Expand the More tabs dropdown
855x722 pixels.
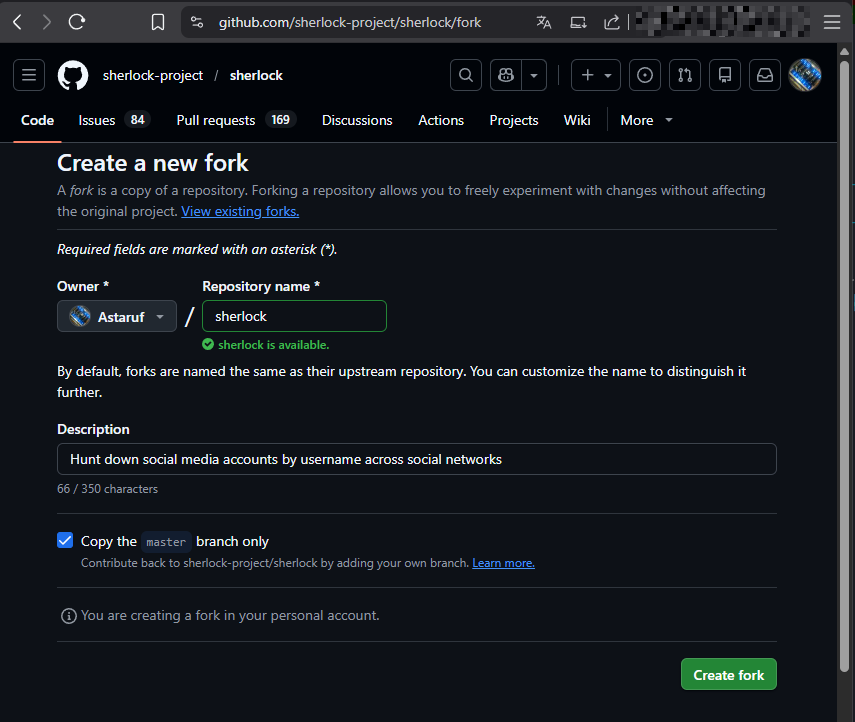646,120
